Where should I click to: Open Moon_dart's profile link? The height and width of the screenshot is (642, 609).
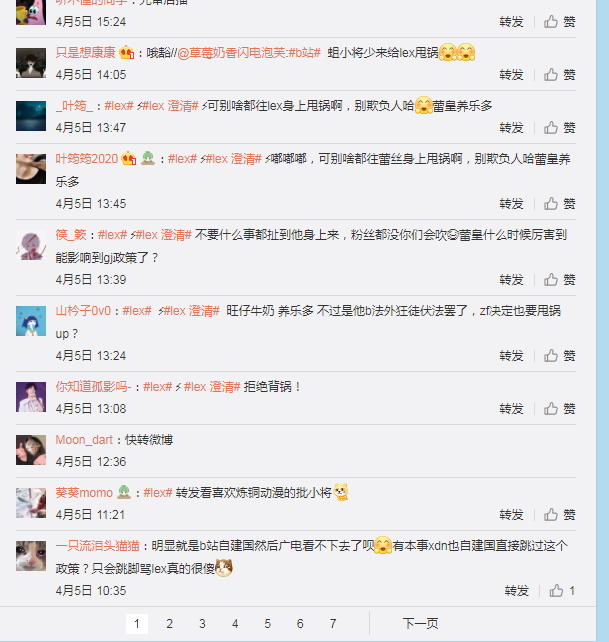click(x=84, y=440)
